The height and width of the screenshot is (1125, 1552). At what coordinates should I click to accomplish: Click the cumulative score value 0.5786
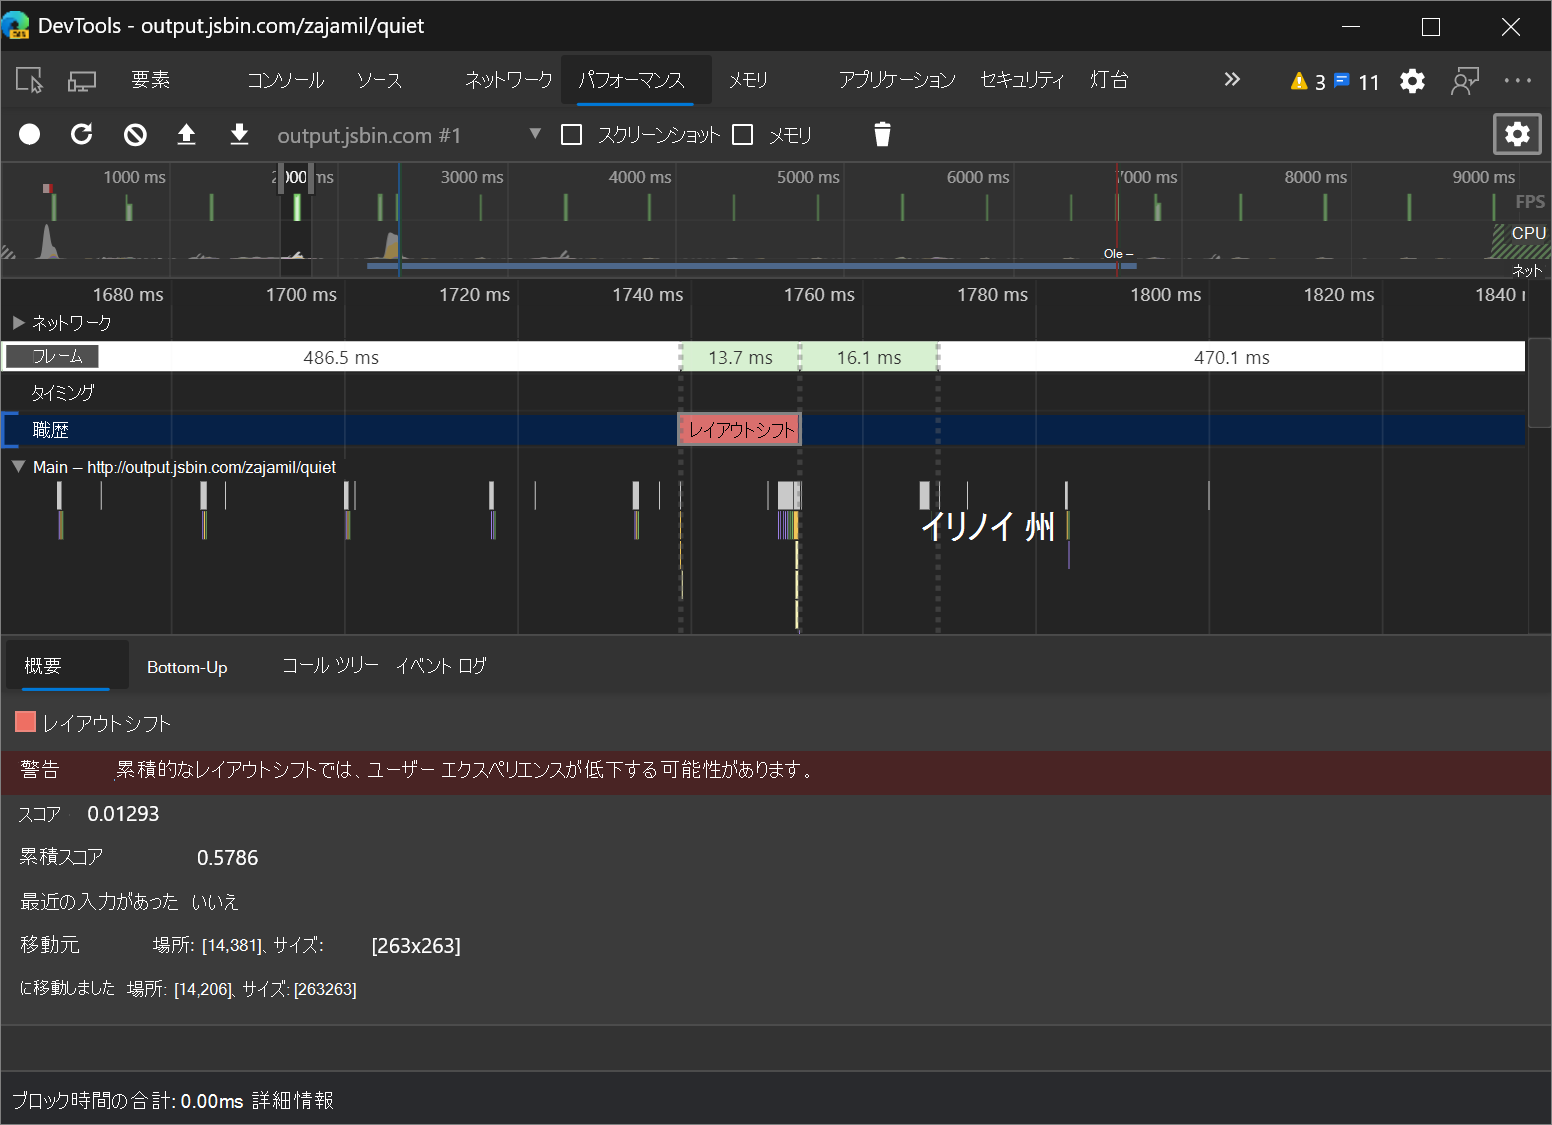pos(227,858)
